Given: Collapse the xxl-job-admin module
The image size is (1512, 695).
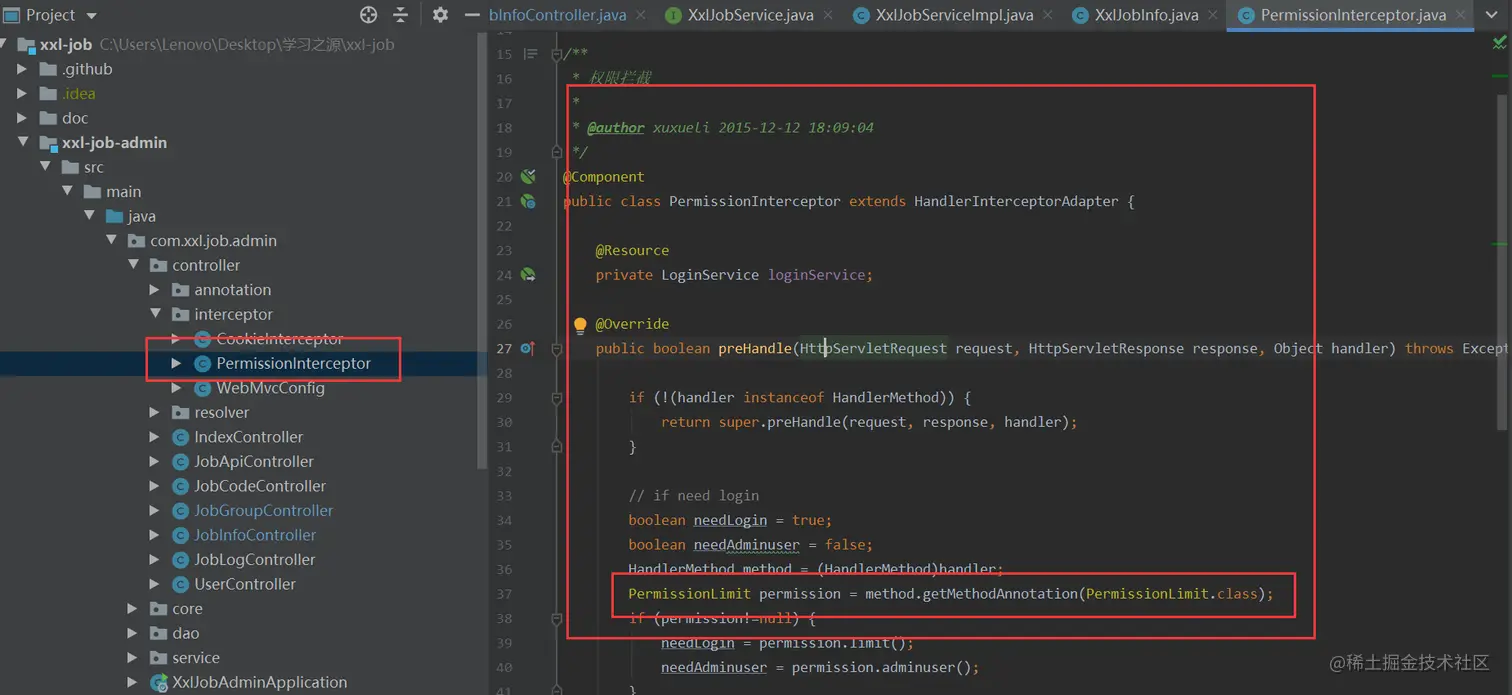Looking at the screenshot, I should (22, 142).
